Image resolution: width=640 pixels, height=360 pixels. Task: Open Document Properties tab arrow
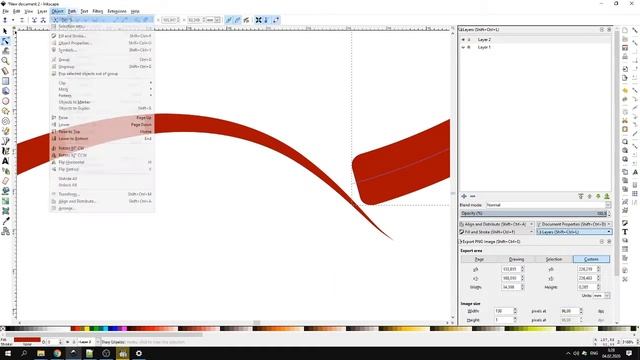click(x=609, y=224)
